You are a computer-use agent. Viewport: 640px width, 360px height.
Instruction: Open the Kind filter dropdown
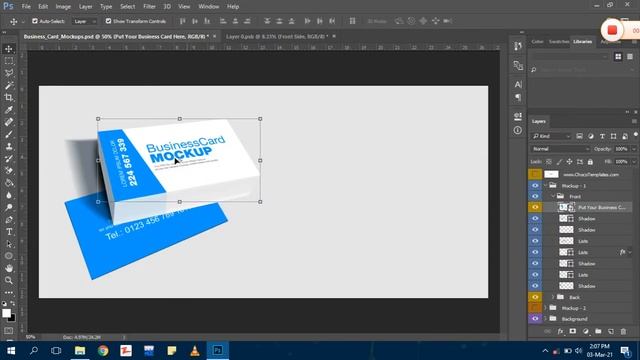pos(551,136)
